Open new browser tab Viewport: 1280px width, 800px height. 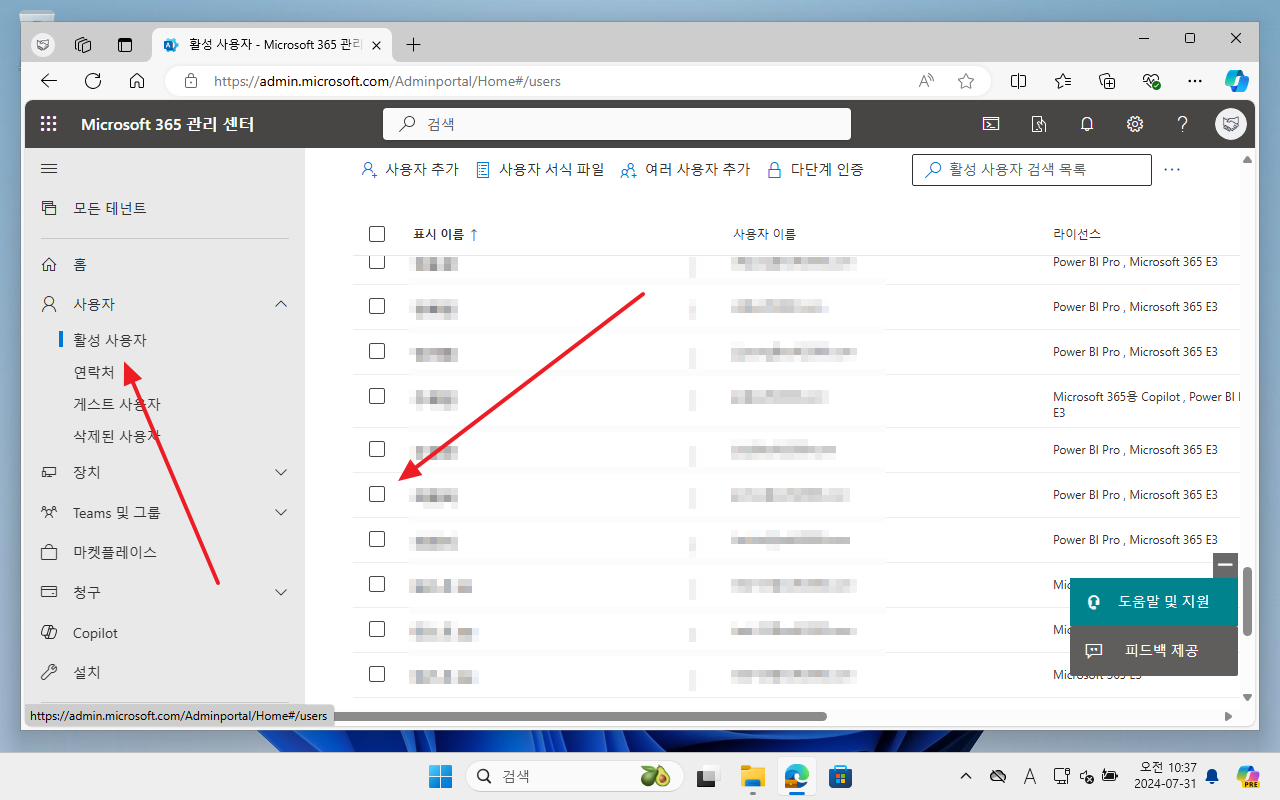414,45
